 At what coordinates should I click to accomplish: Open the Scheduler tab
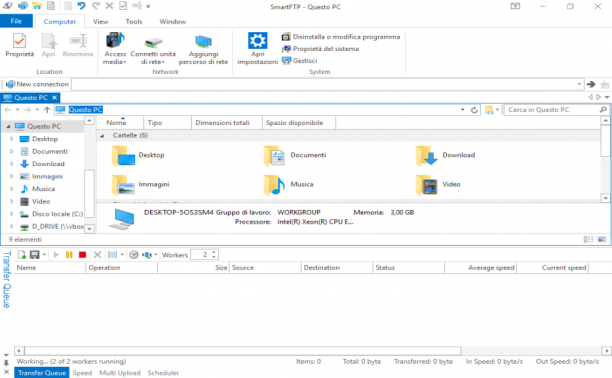(163, 373)
